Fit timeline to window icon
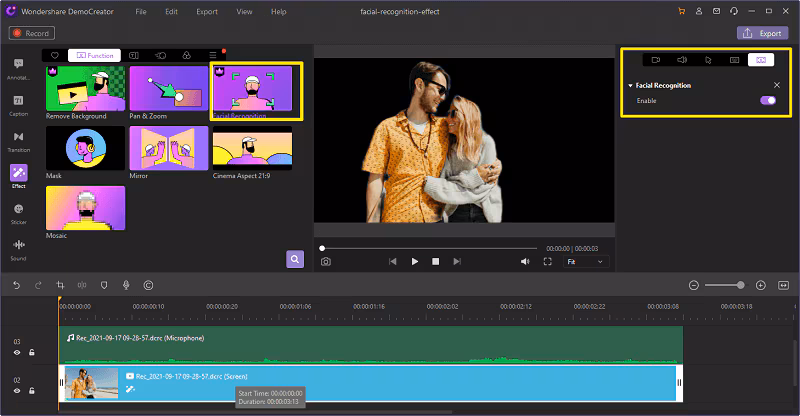The width and height of the screenshot is (800, 416). (784, 285)
